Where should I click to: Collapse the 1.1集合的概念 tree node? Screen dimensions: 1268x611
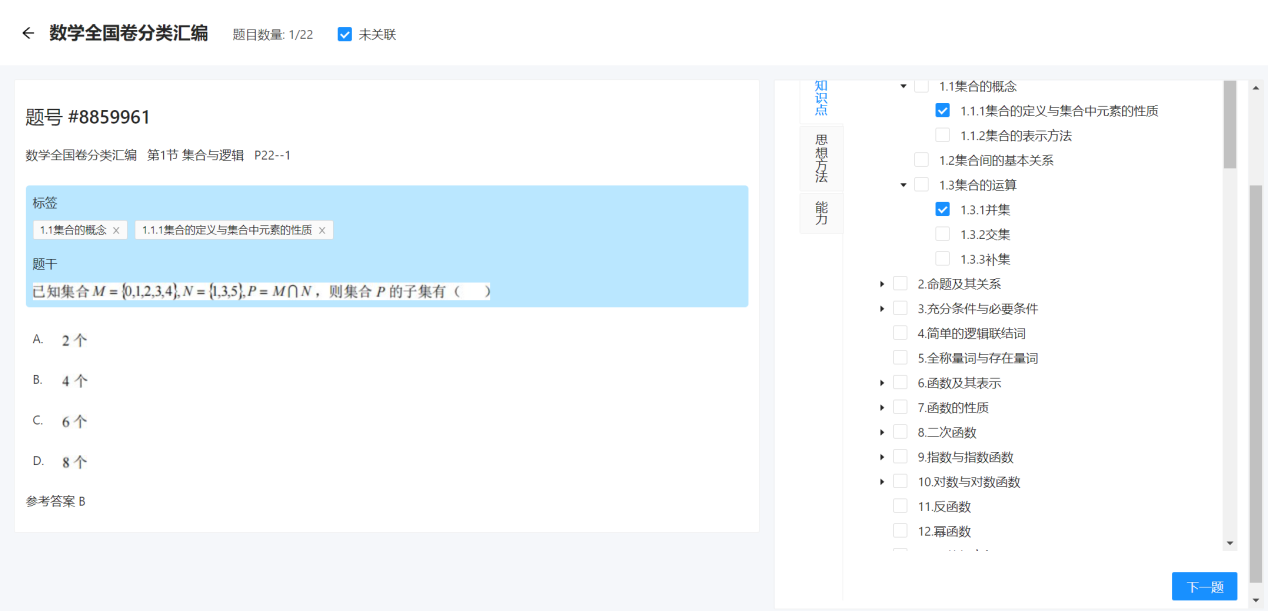pyautogui.click(x=903, y=86)
